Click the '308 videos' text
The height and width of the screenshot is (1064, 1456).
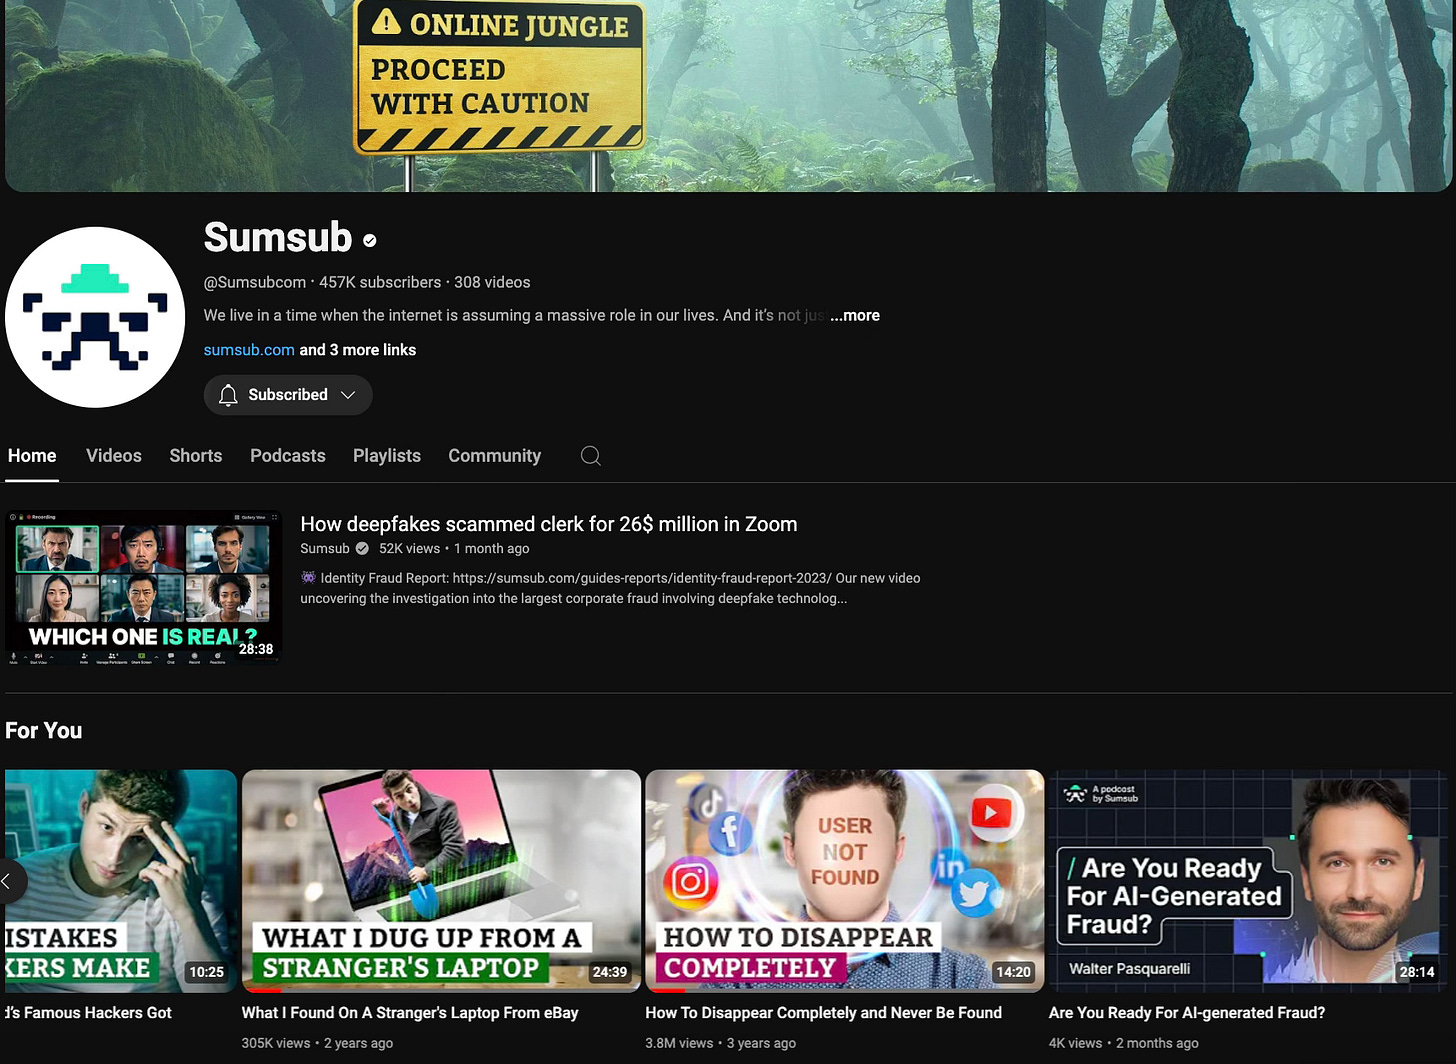[492, 283]
